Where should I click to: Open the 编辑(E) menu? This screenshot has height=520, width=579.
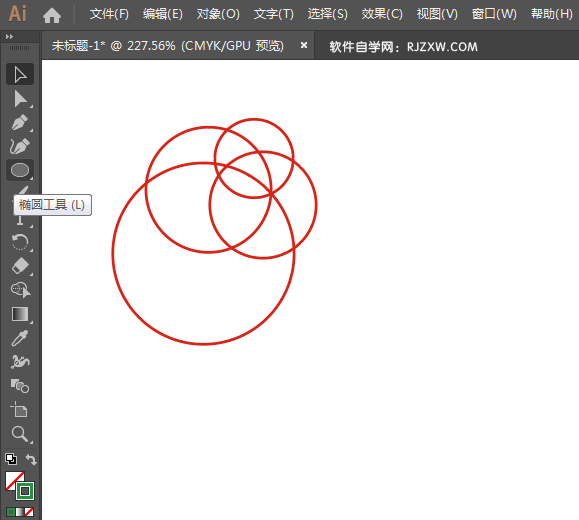tap(163, 14)
